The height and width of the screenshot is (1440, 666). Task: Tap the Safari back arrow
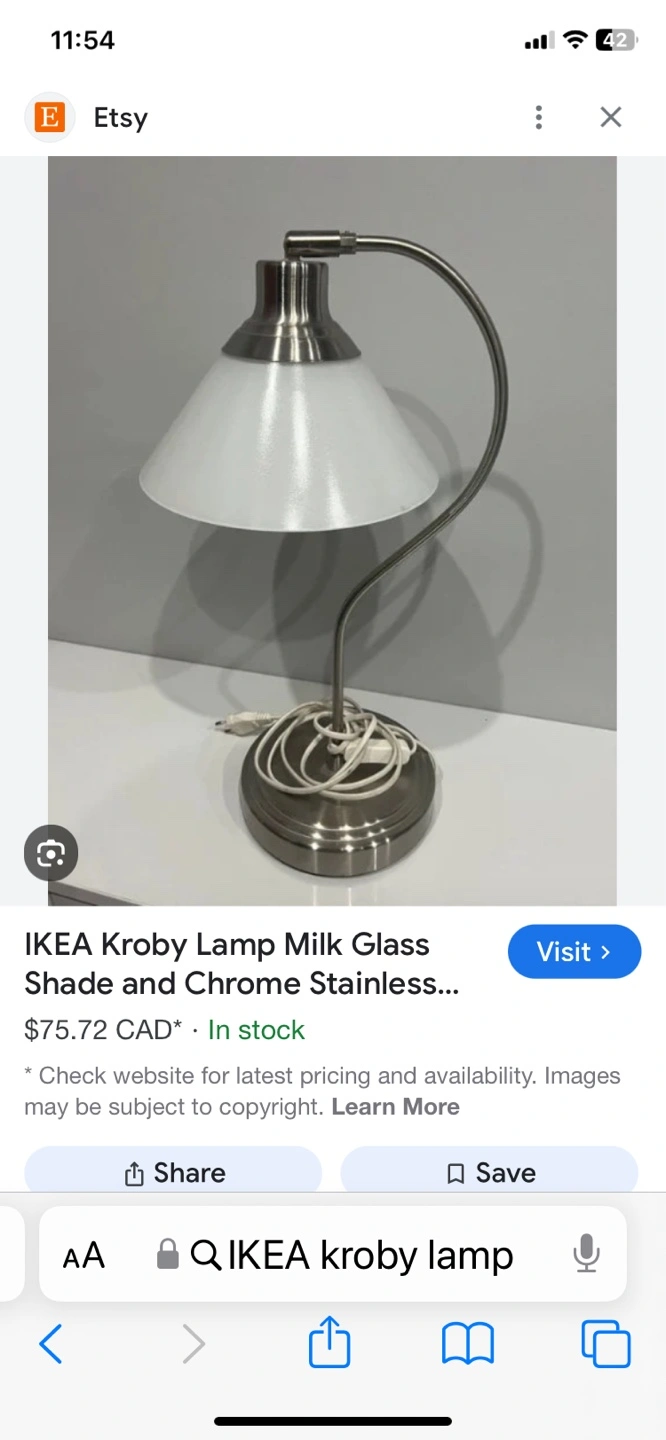(x=51, y=1344)
